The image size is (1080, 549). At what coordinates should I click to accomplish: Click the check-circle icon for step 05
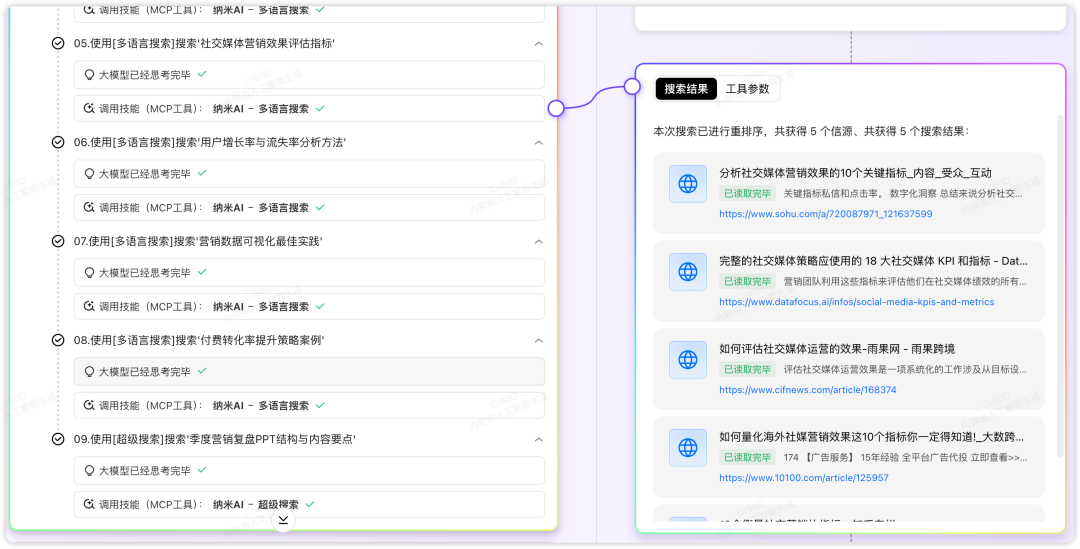point(59,43)
